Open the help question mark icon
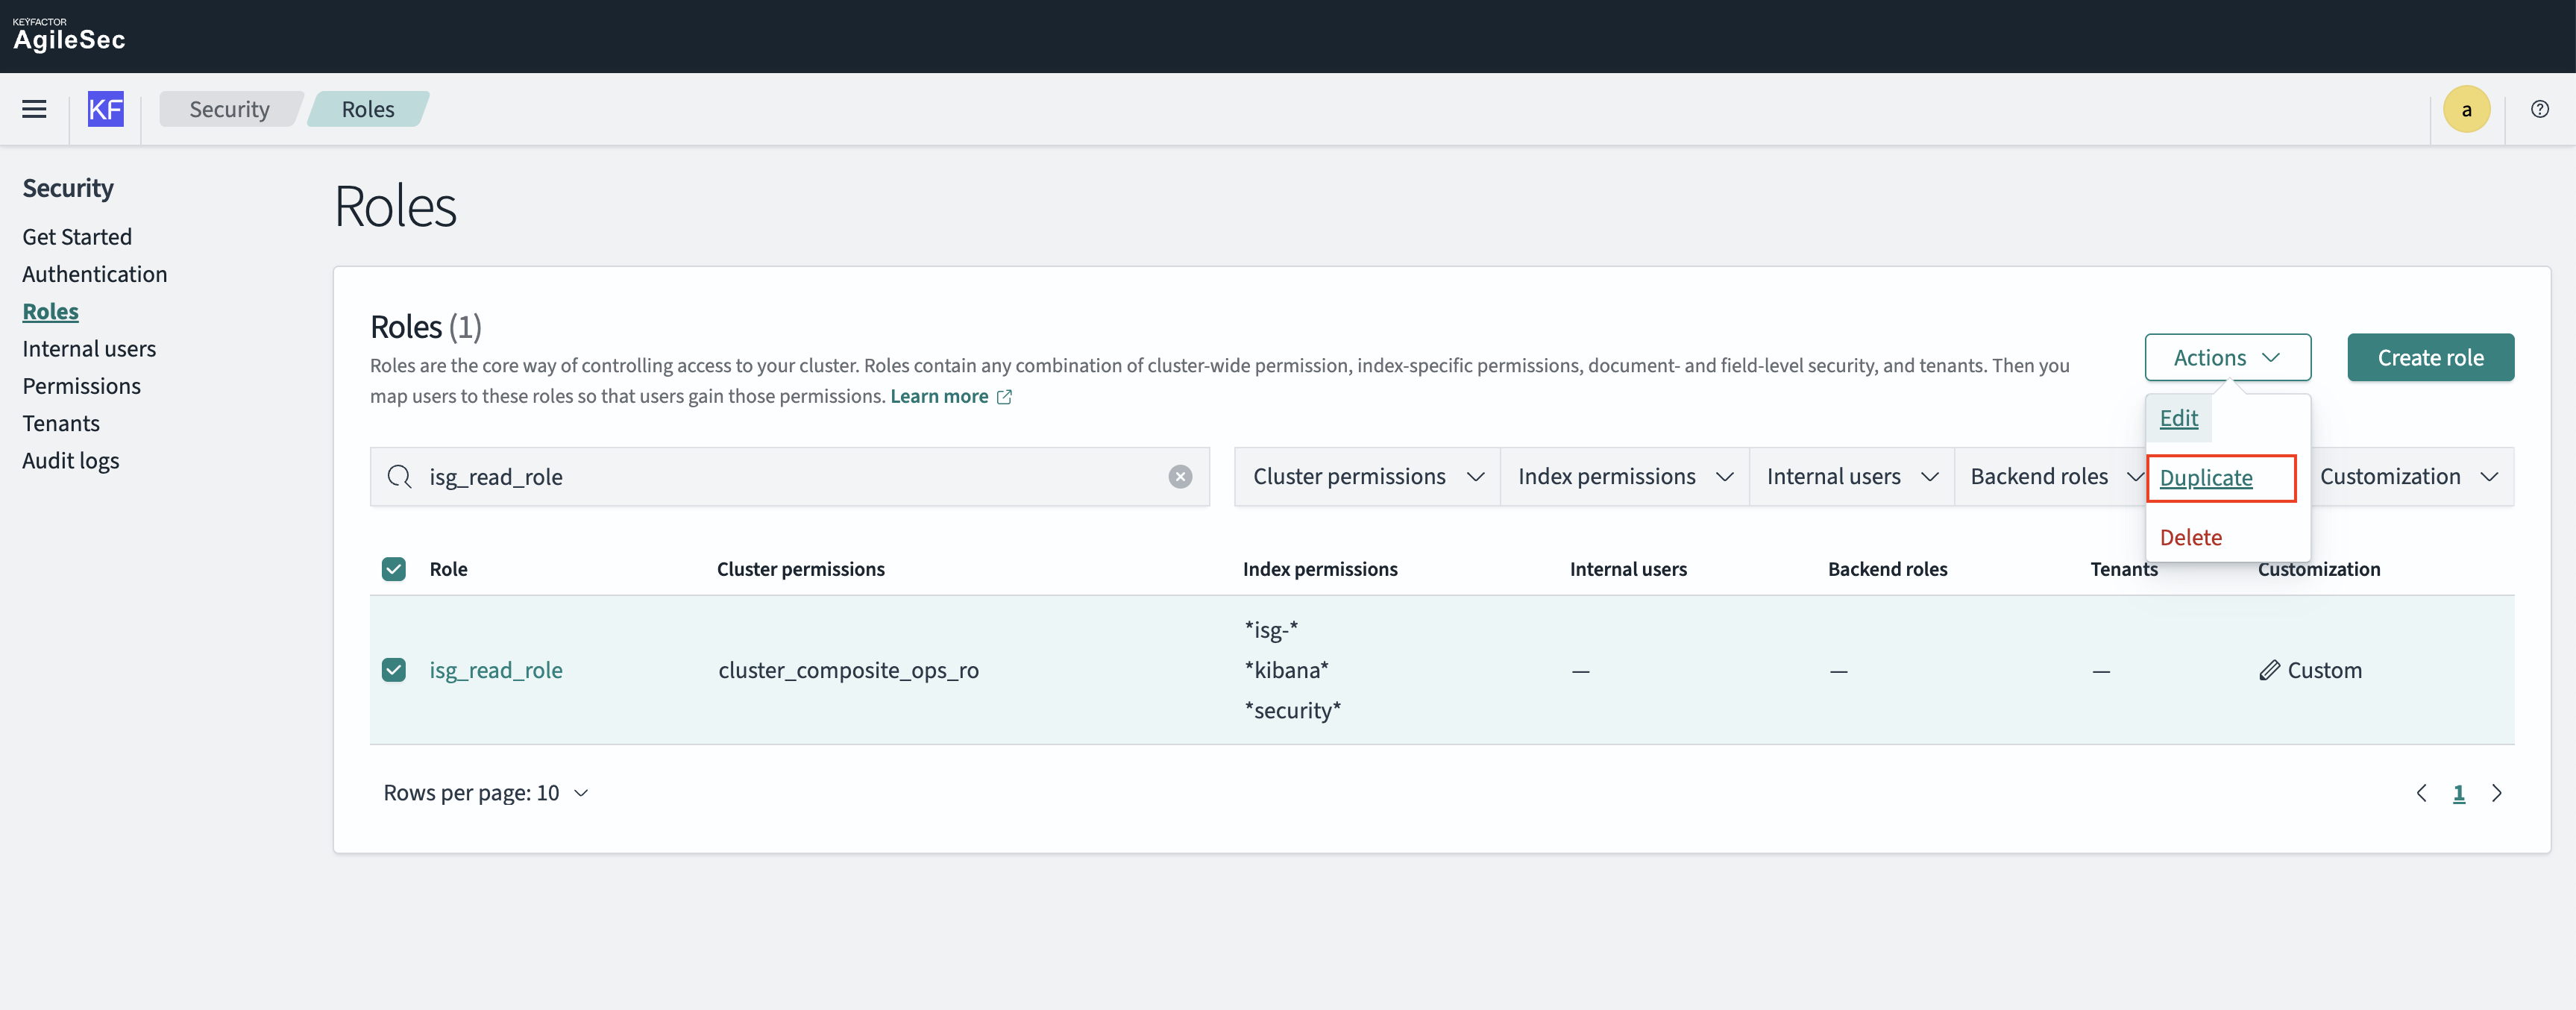 [2539, 109]
